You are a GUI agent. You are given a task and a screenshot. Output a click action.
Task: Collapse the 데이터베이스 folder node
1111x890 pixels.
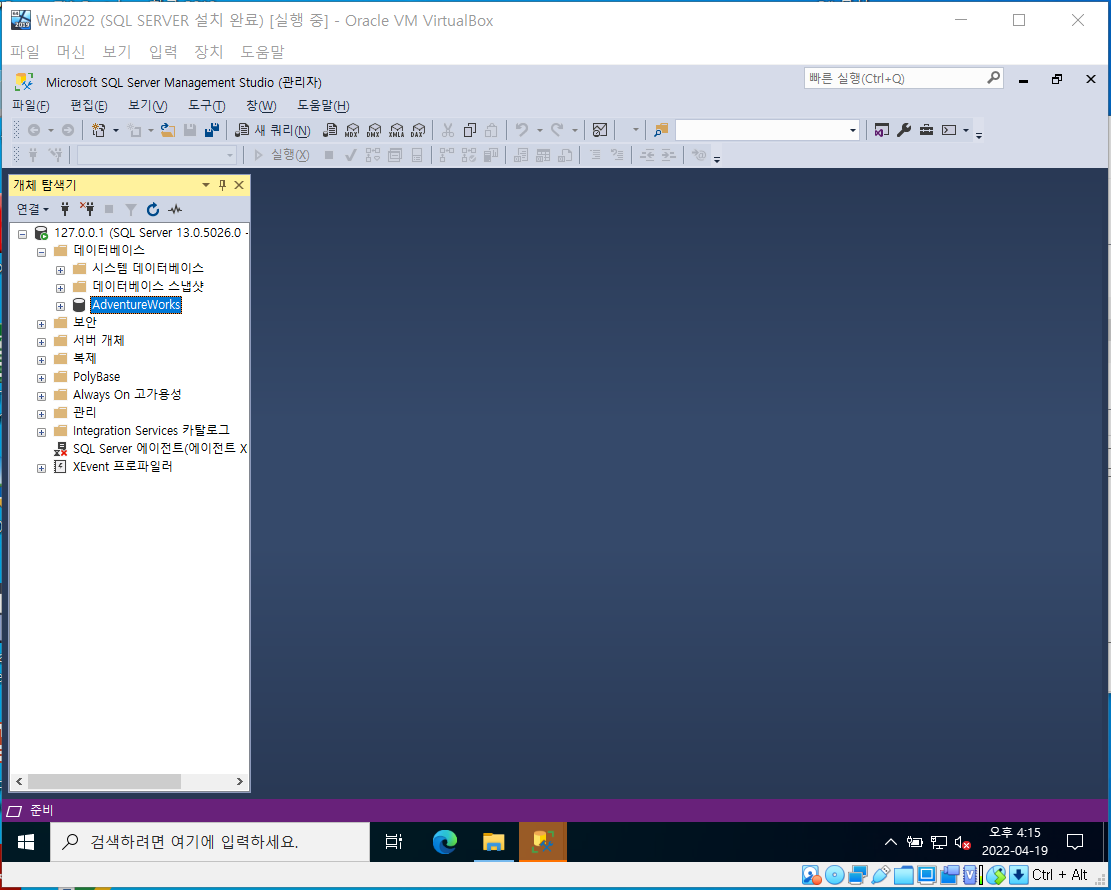coord(41,252)
